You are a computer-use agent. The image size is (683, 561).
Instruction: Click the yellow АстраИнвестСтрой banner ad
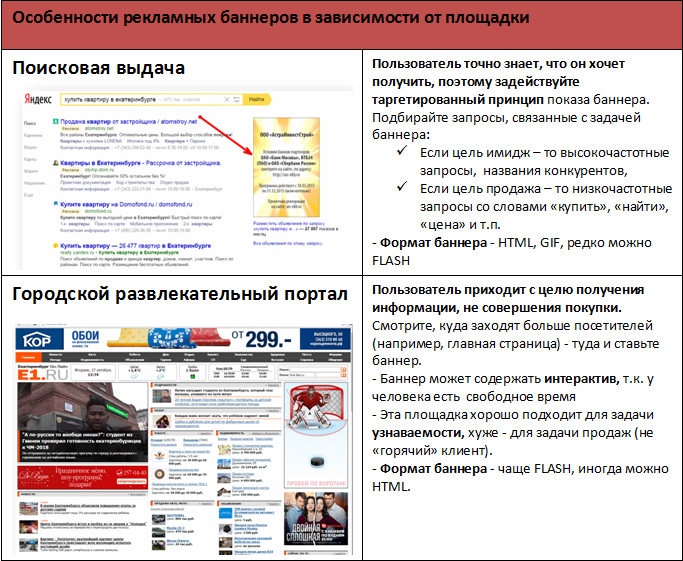point(286,167)
